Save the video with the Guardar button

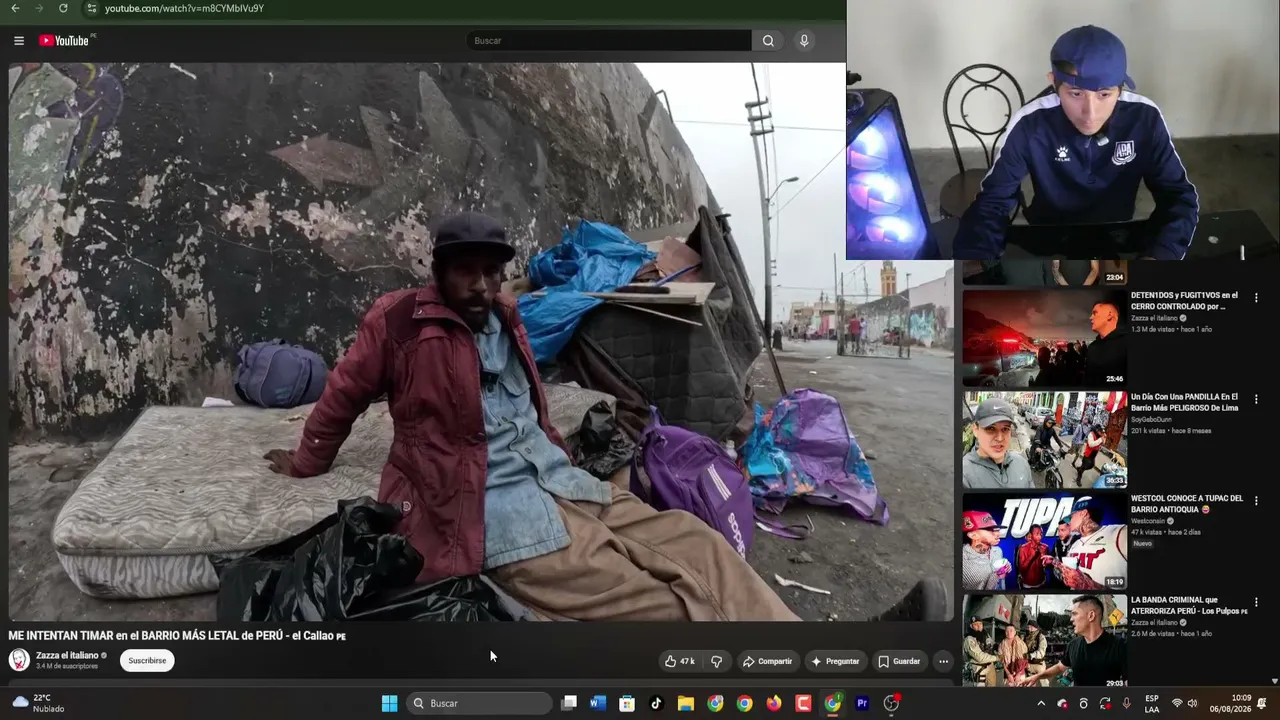(x=899, y=661)
